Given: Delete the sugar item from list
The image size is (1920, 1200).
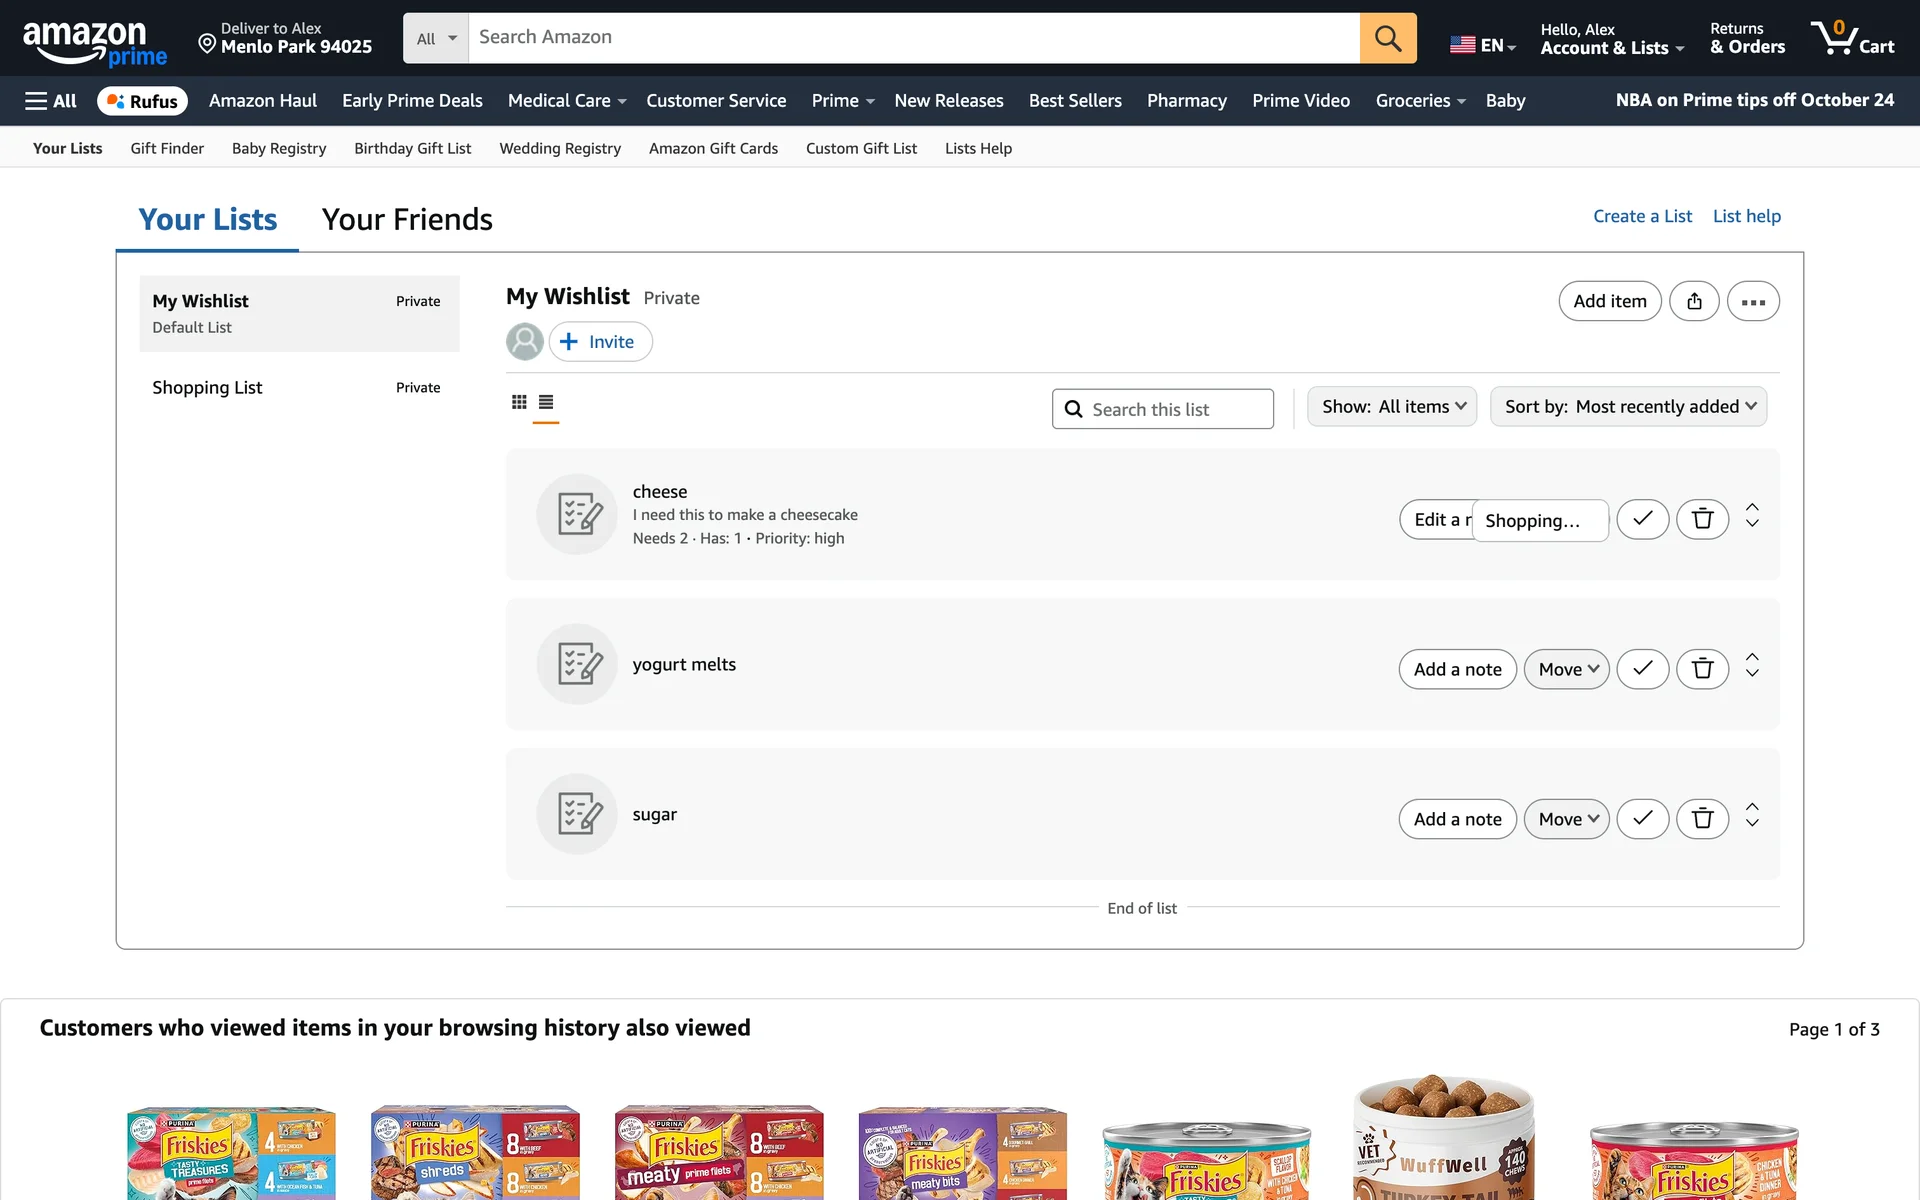Looking at the screenshot, I should point(1702,819).
